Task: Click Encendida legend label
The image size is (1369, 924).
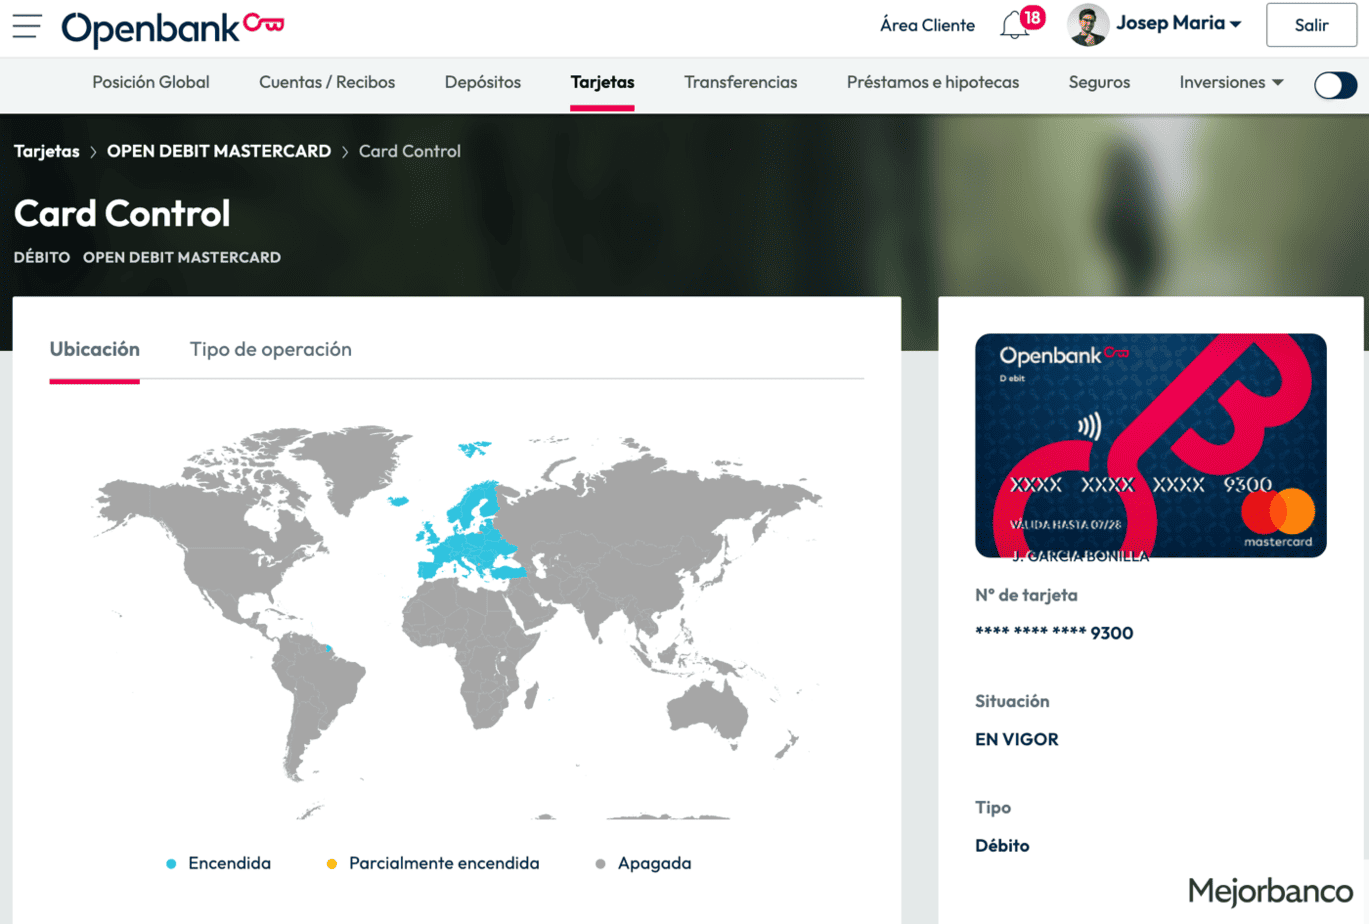Action: click(x=229, y=863)
